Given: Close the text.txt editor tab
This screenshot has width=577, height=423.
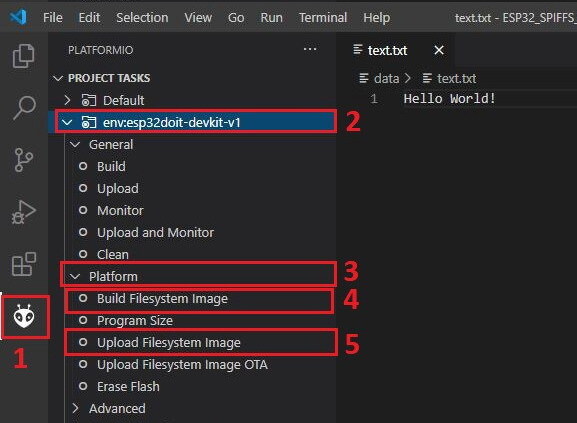Looking at the screenshot, I should click(x=439, y=50).
